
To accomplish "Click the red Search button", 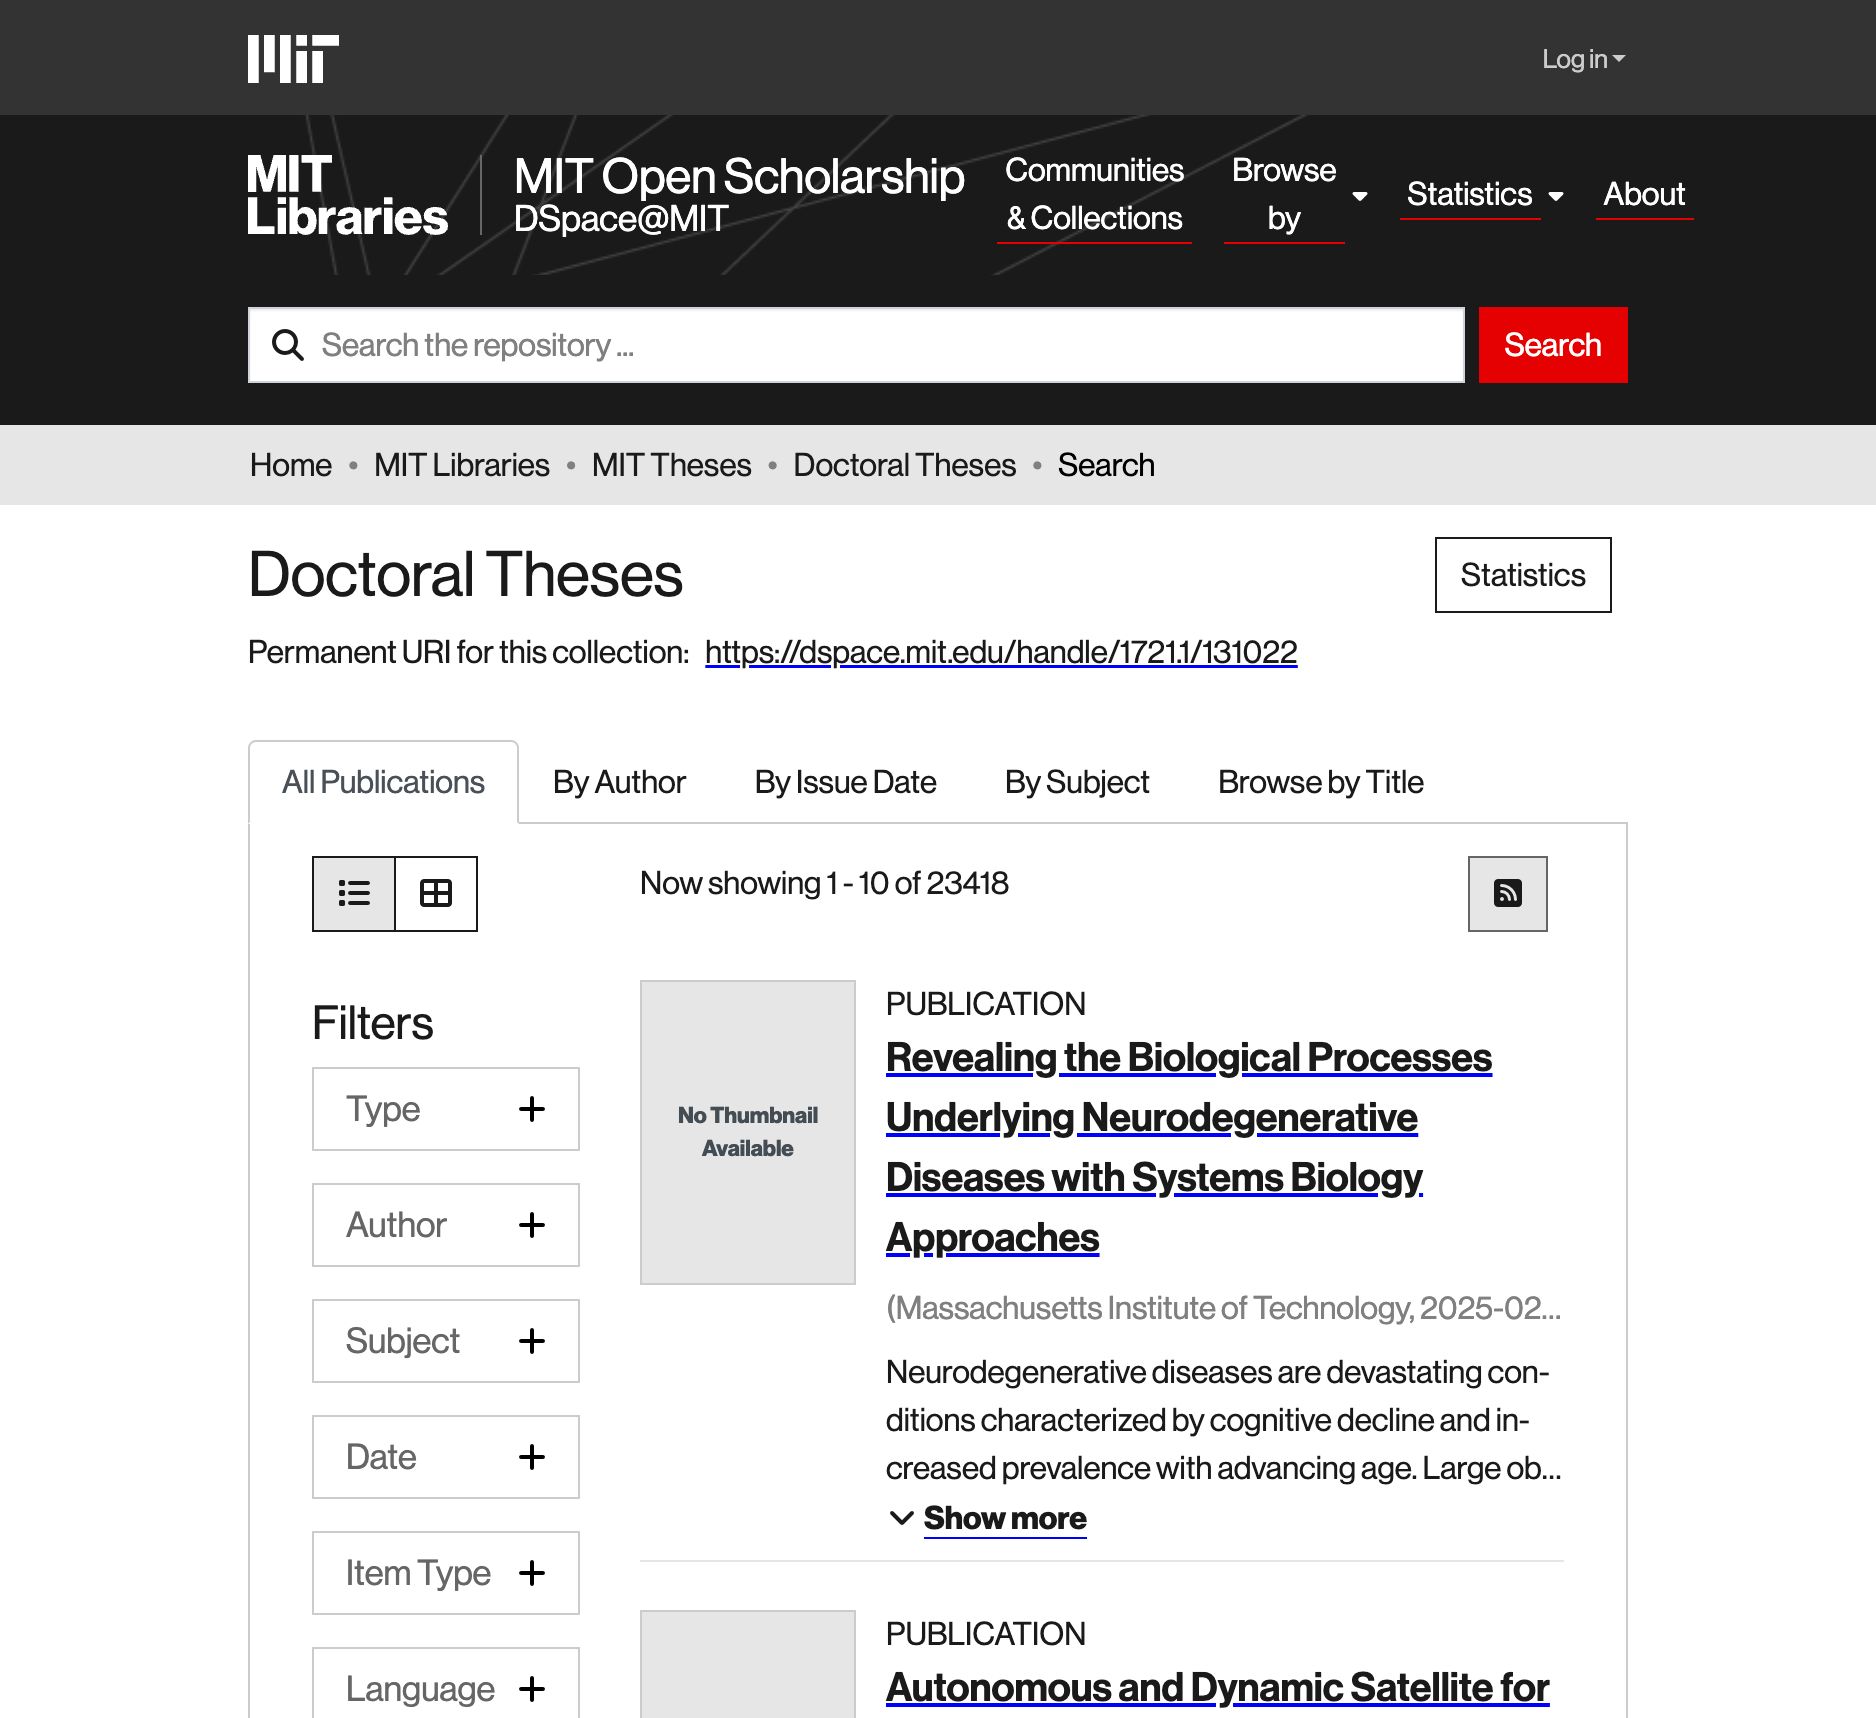I will [x=1552, y=345].
